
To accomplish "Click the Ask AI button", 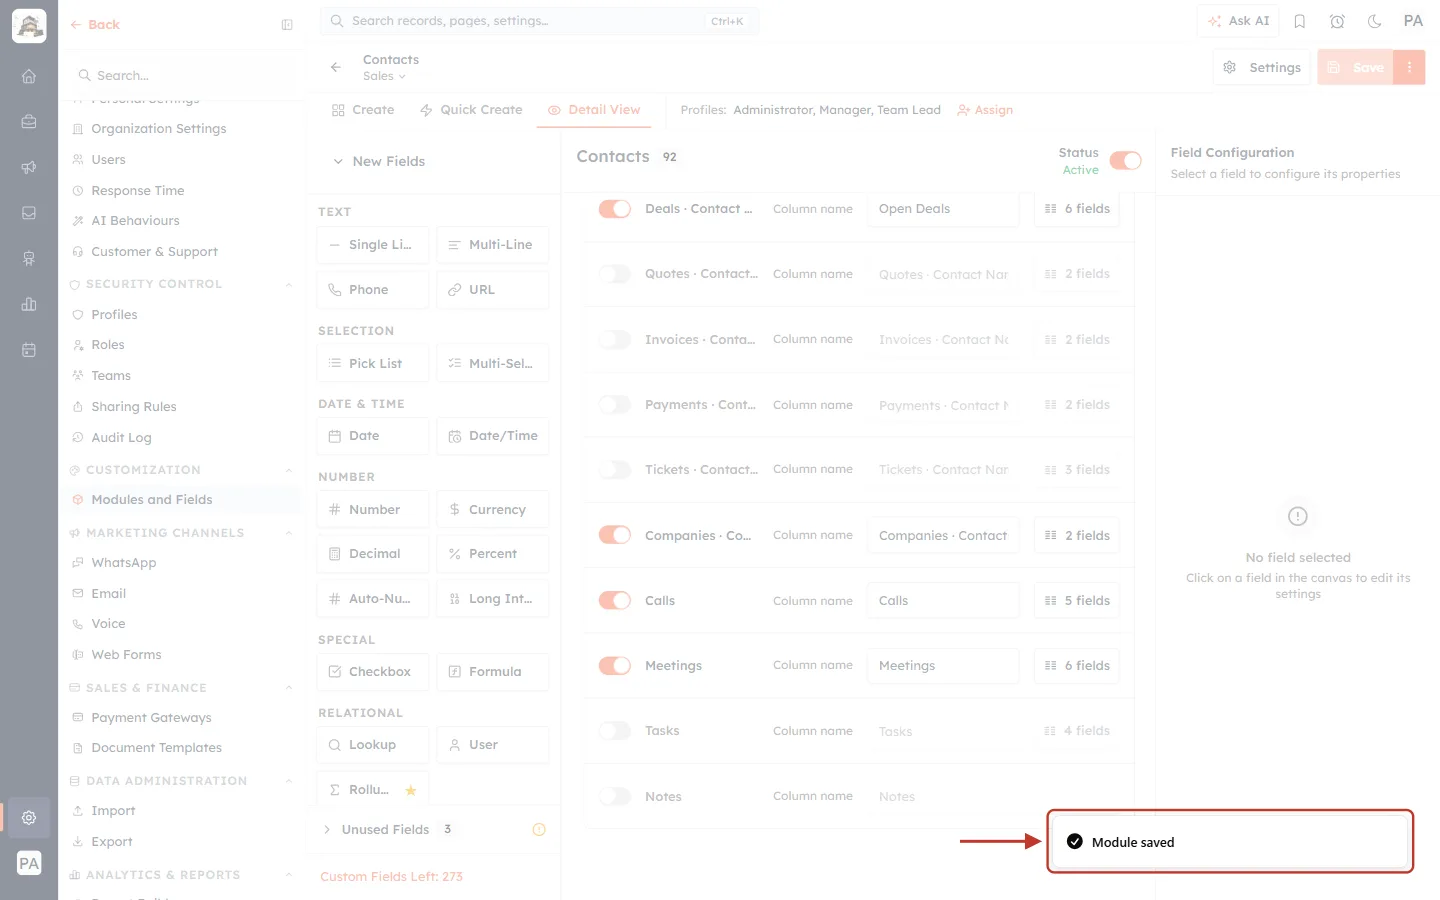I will click(1238, 21).
